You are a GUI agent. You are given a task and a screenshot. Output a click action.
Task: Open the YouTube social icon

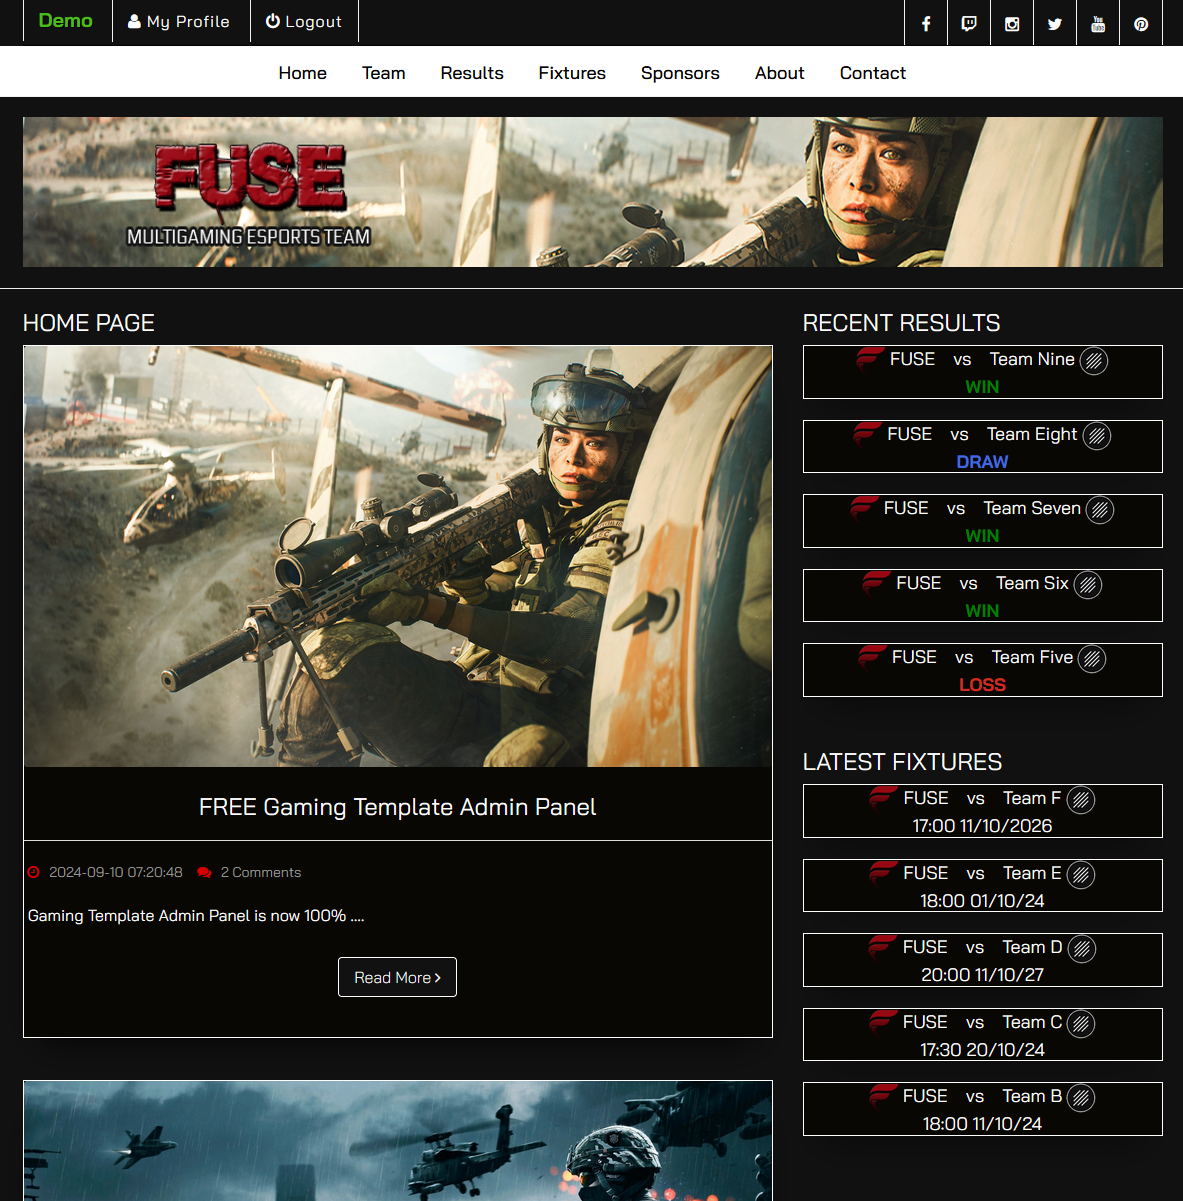1098,24
